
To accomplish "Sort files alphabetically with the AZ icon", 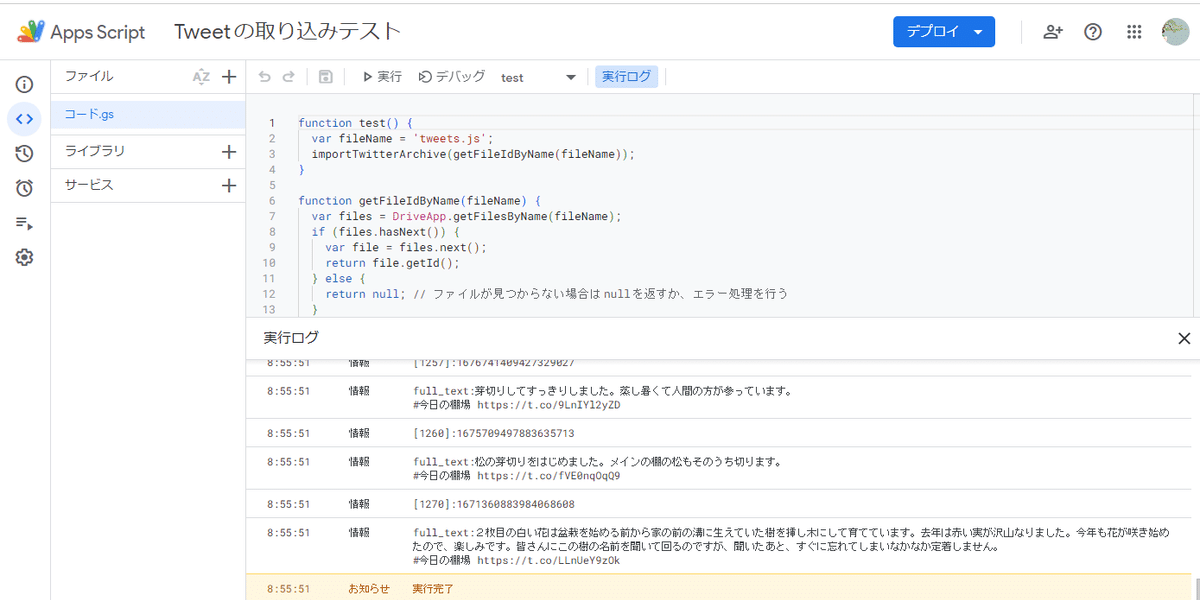I will 201,77.
